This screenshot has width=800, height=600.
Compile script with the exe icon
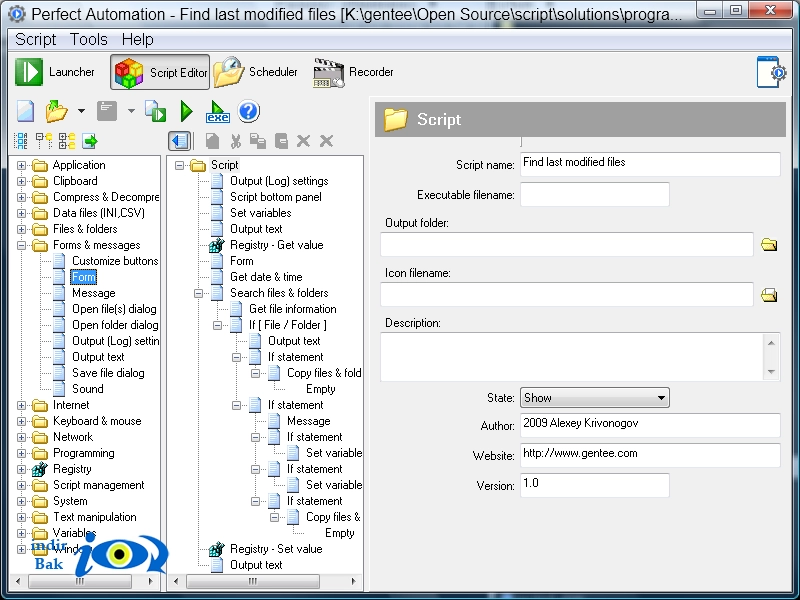coord(217,111)
